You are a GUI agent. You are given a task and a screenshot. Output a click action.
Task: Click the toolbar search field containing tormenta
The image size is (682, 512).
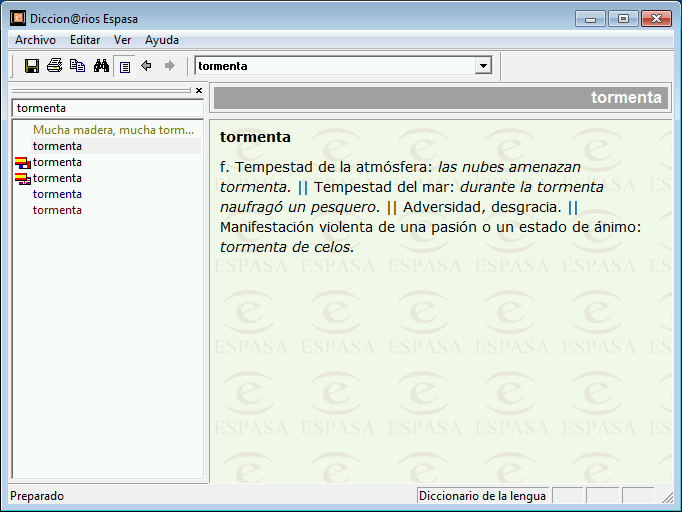(335, 66)
